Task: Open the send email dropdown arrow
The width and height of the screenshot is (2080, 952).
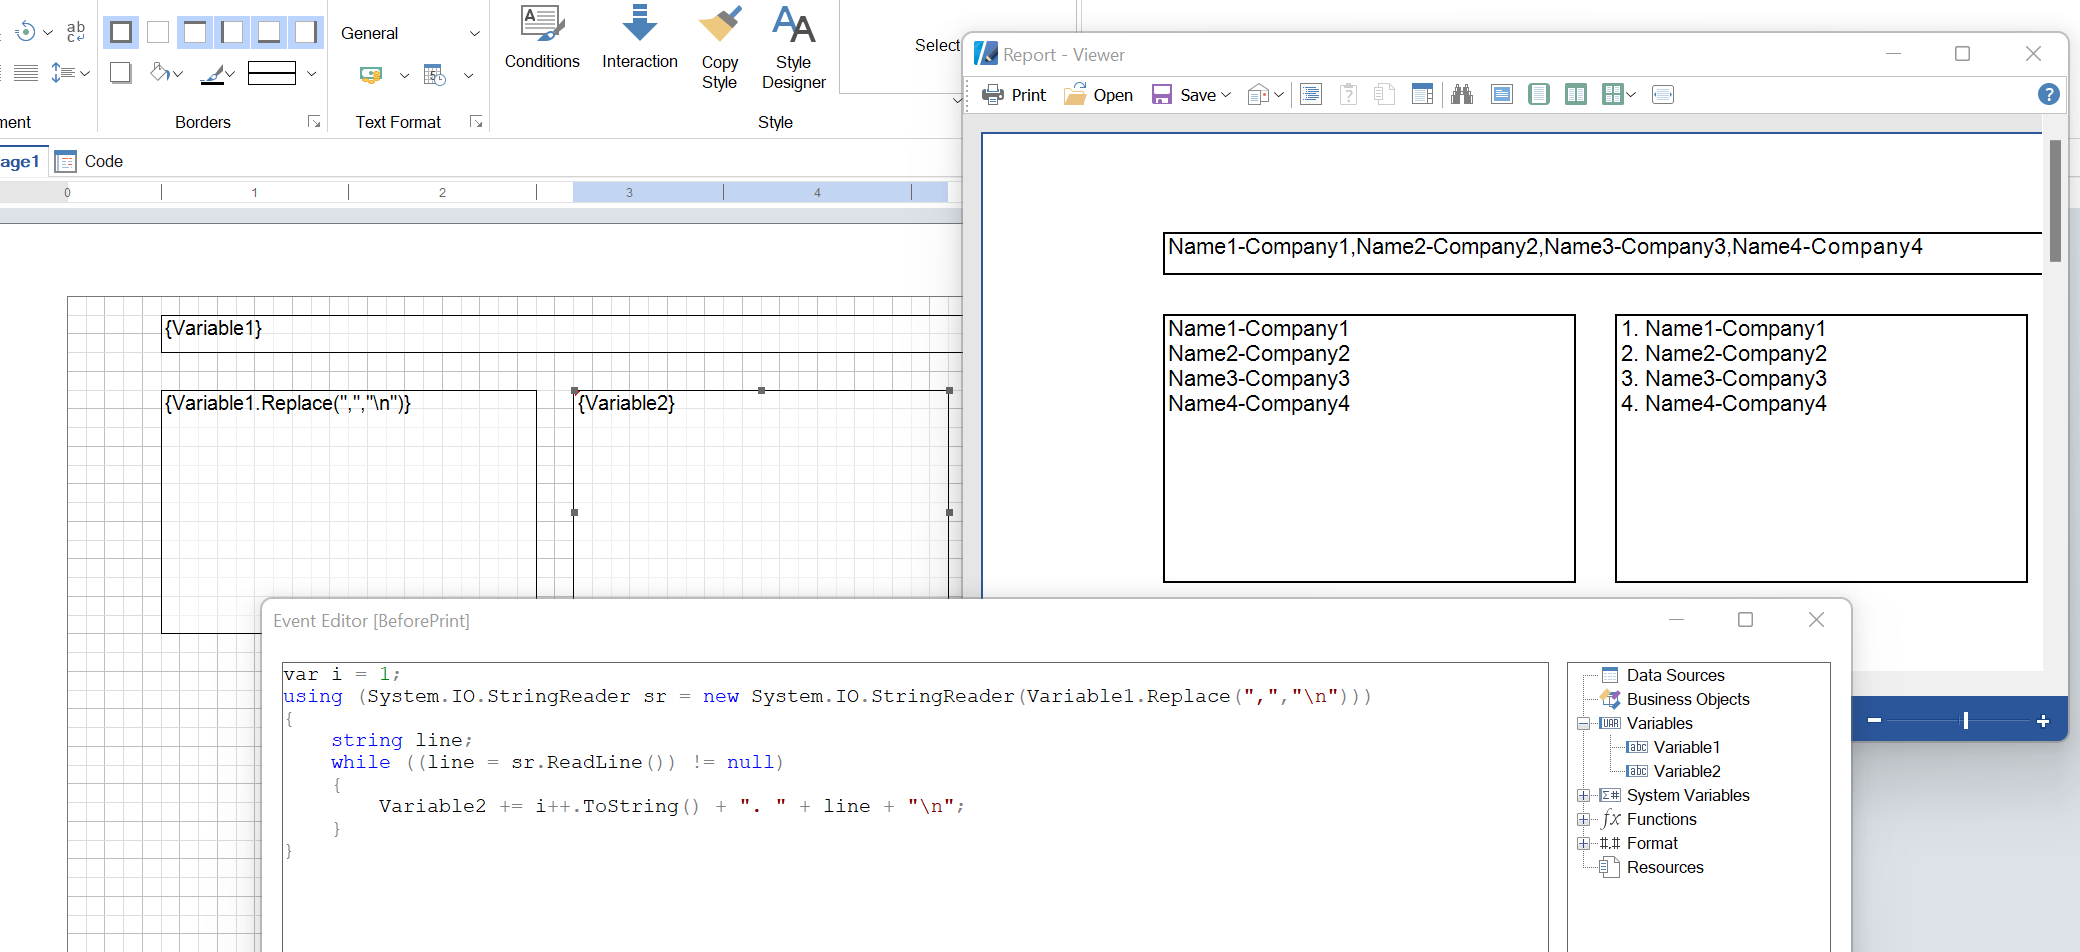Action: coord(1279,95)
